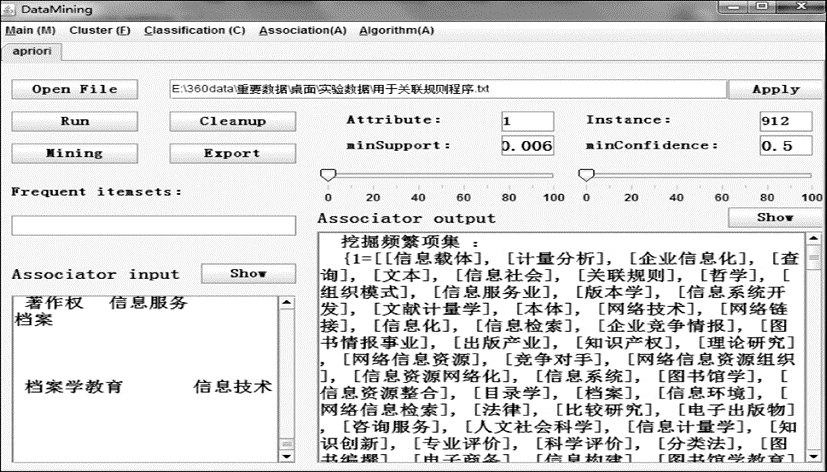
Task: Click the minConfidence value field
Action: 786,146
